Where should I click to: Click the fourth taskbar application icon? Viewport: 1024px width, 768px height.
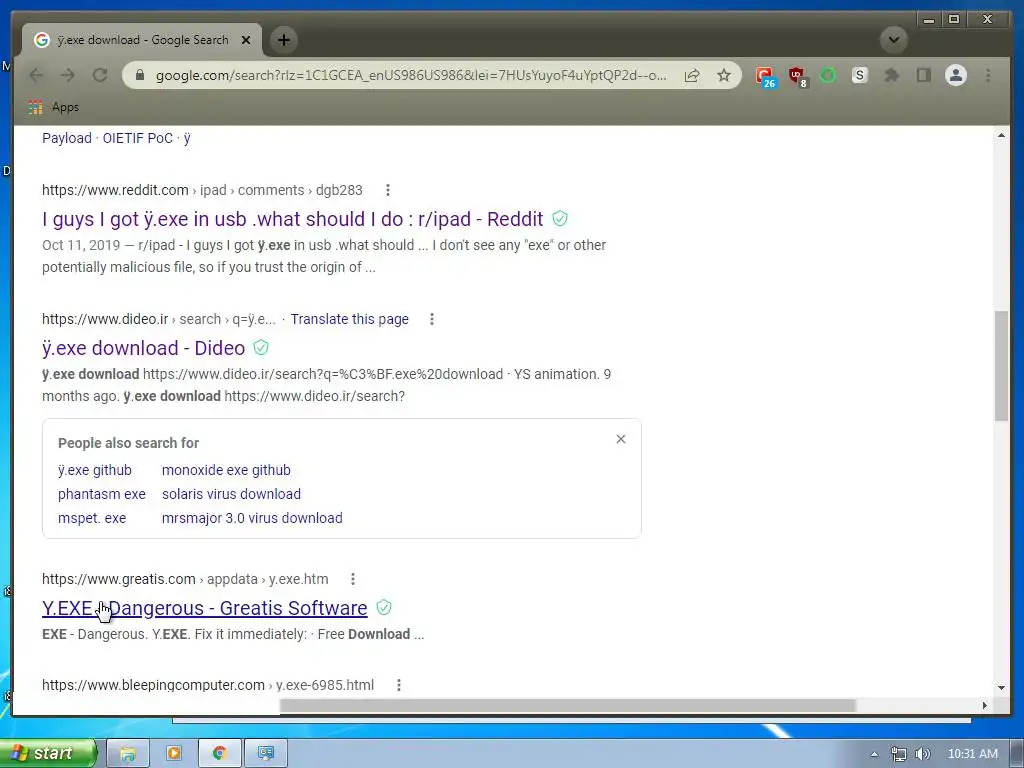(265, 754)
